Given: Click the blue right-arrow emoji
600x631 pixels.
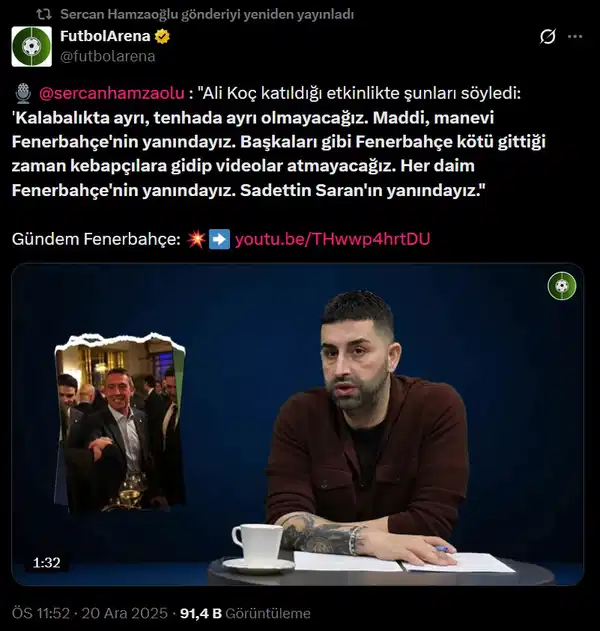Looking at the screenshot, I should click(219, 239).
